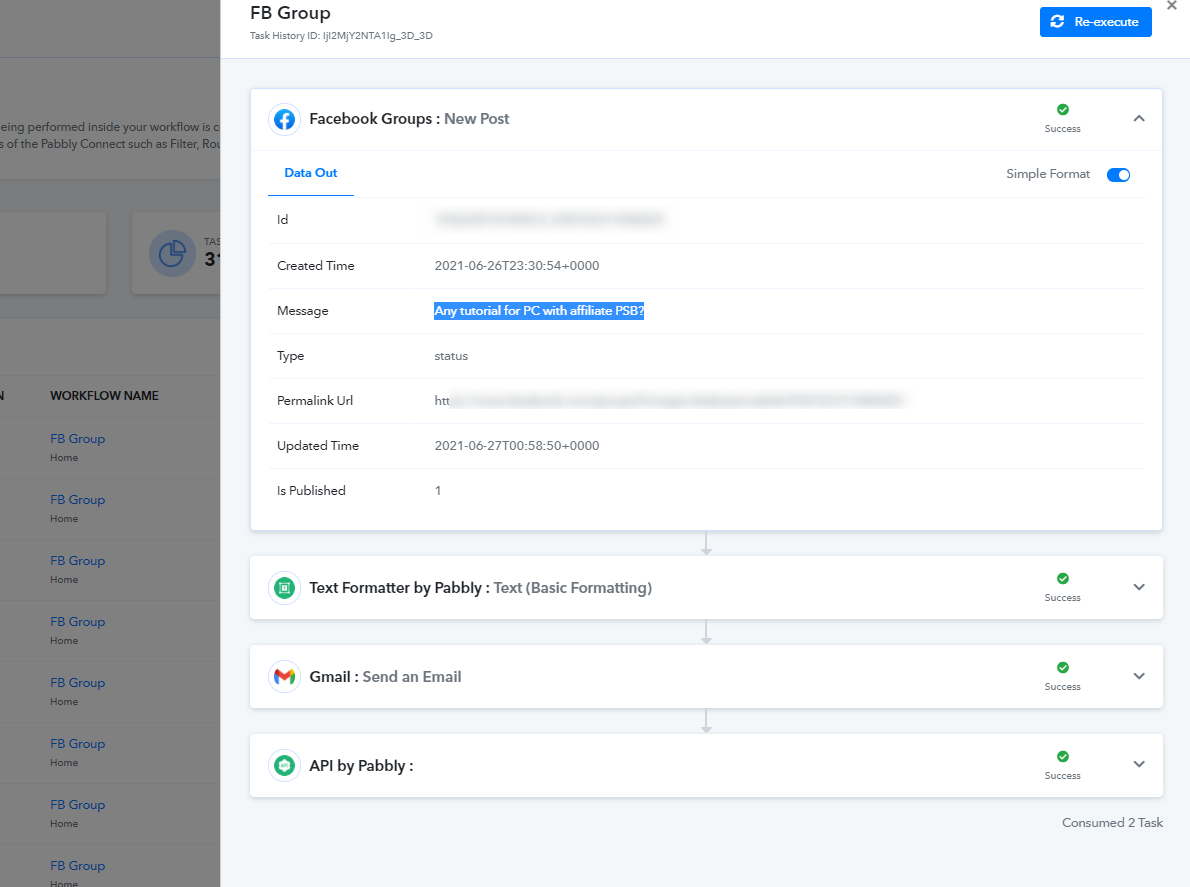This screenshot has height=887, width=1190.
Task: Click the Created Time value 2021-06-26T23:30:54
Action: tap(517, 266)
